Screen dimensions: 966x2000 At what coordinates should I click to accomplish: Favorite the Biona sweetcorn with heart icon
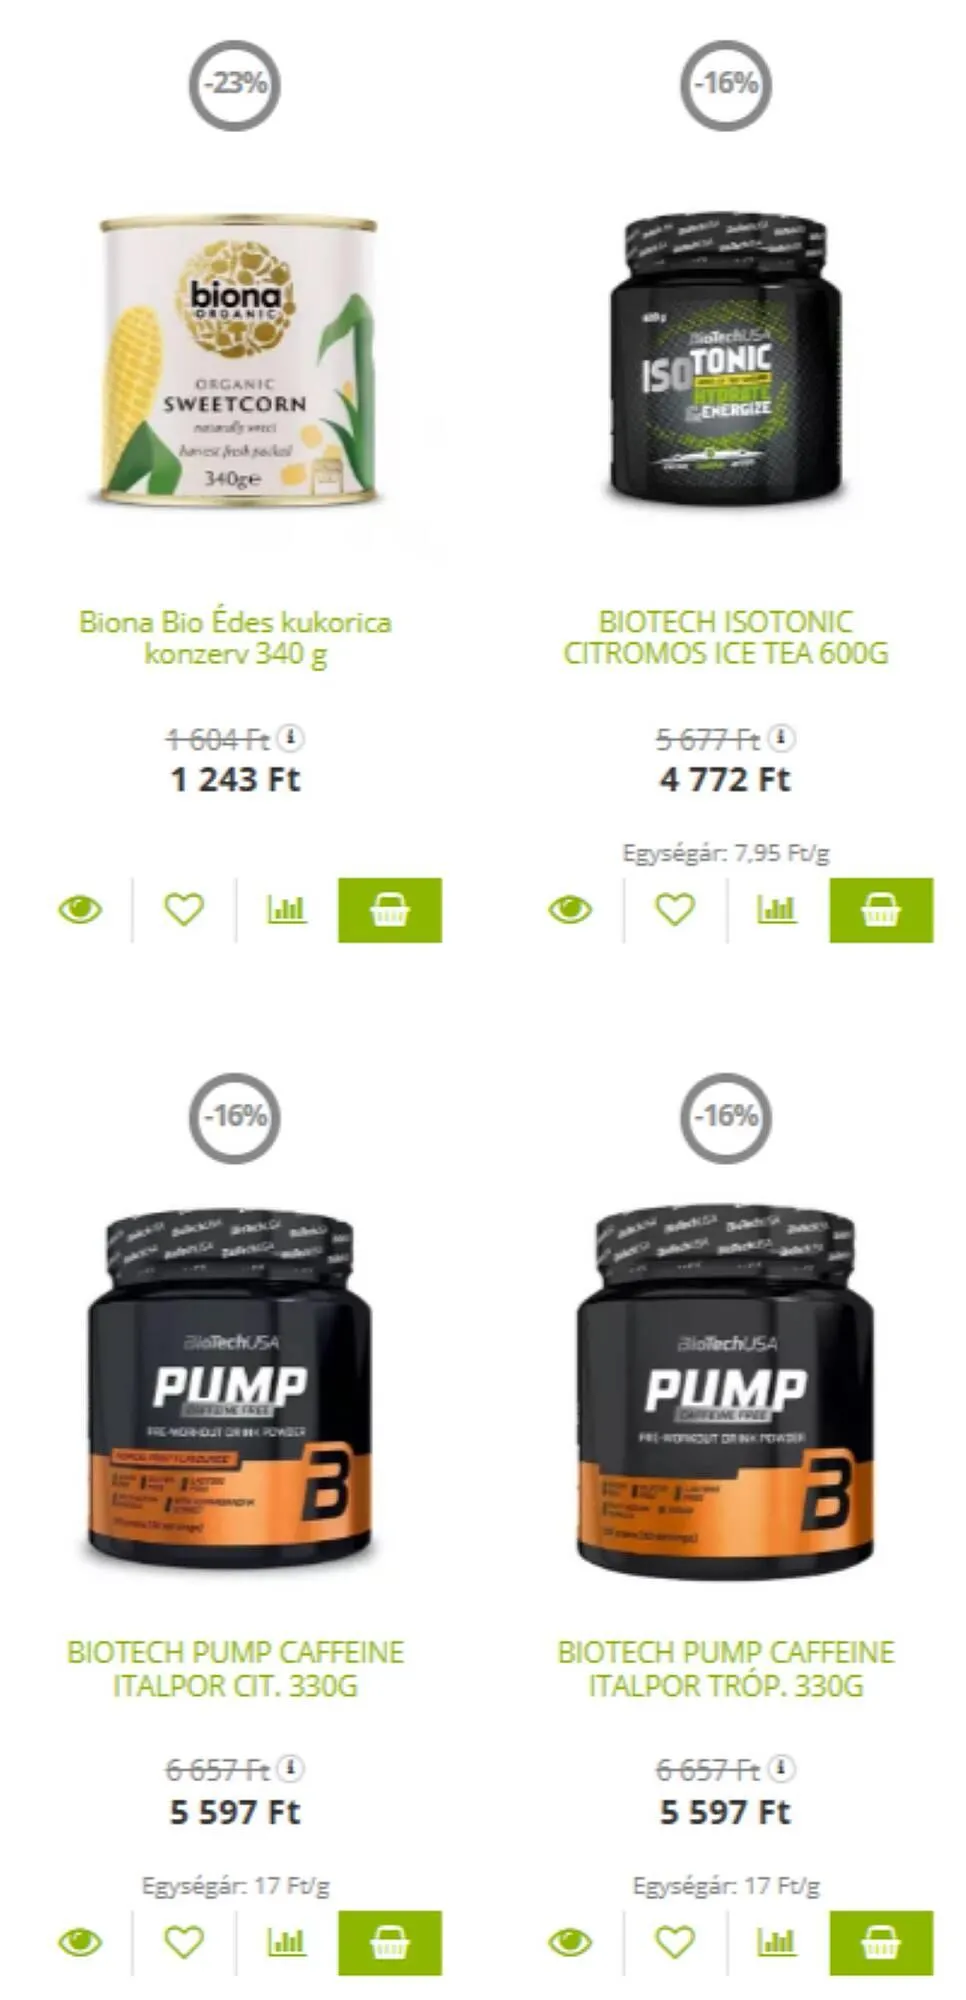point(184,910)
